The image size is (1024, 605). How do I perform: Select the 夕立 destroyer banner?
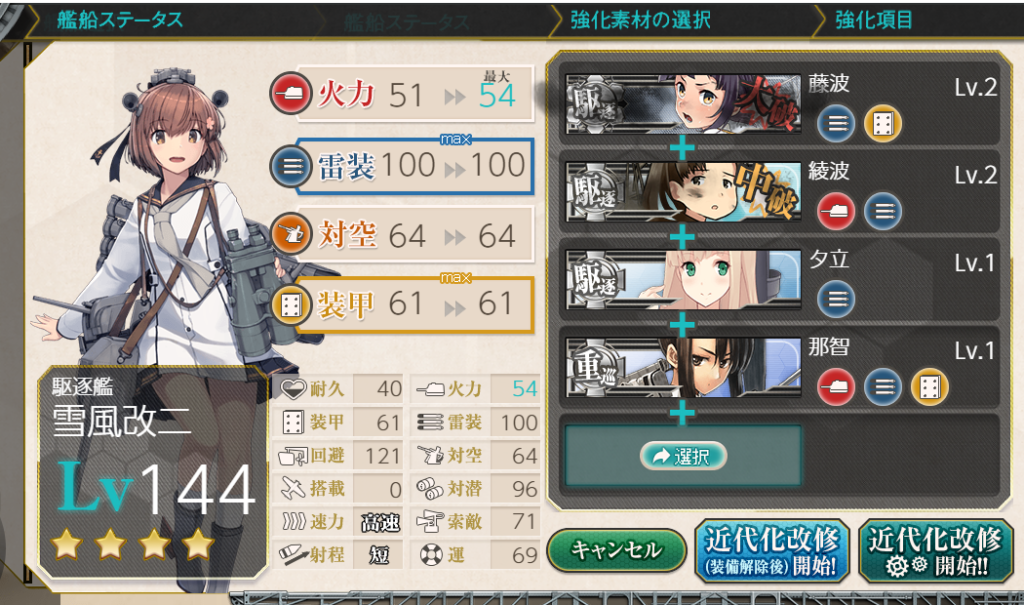683,279
